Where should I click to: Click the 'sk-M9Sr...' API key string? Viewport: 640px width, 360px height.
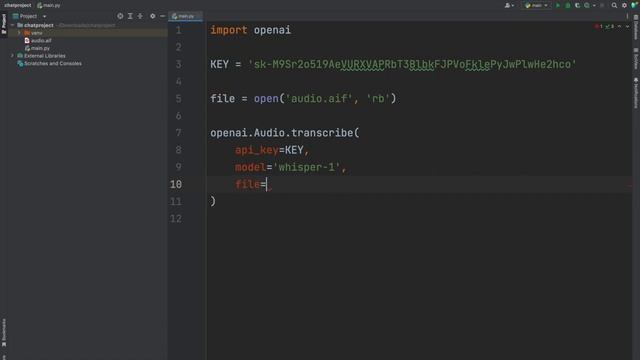(x=412, y=64)
